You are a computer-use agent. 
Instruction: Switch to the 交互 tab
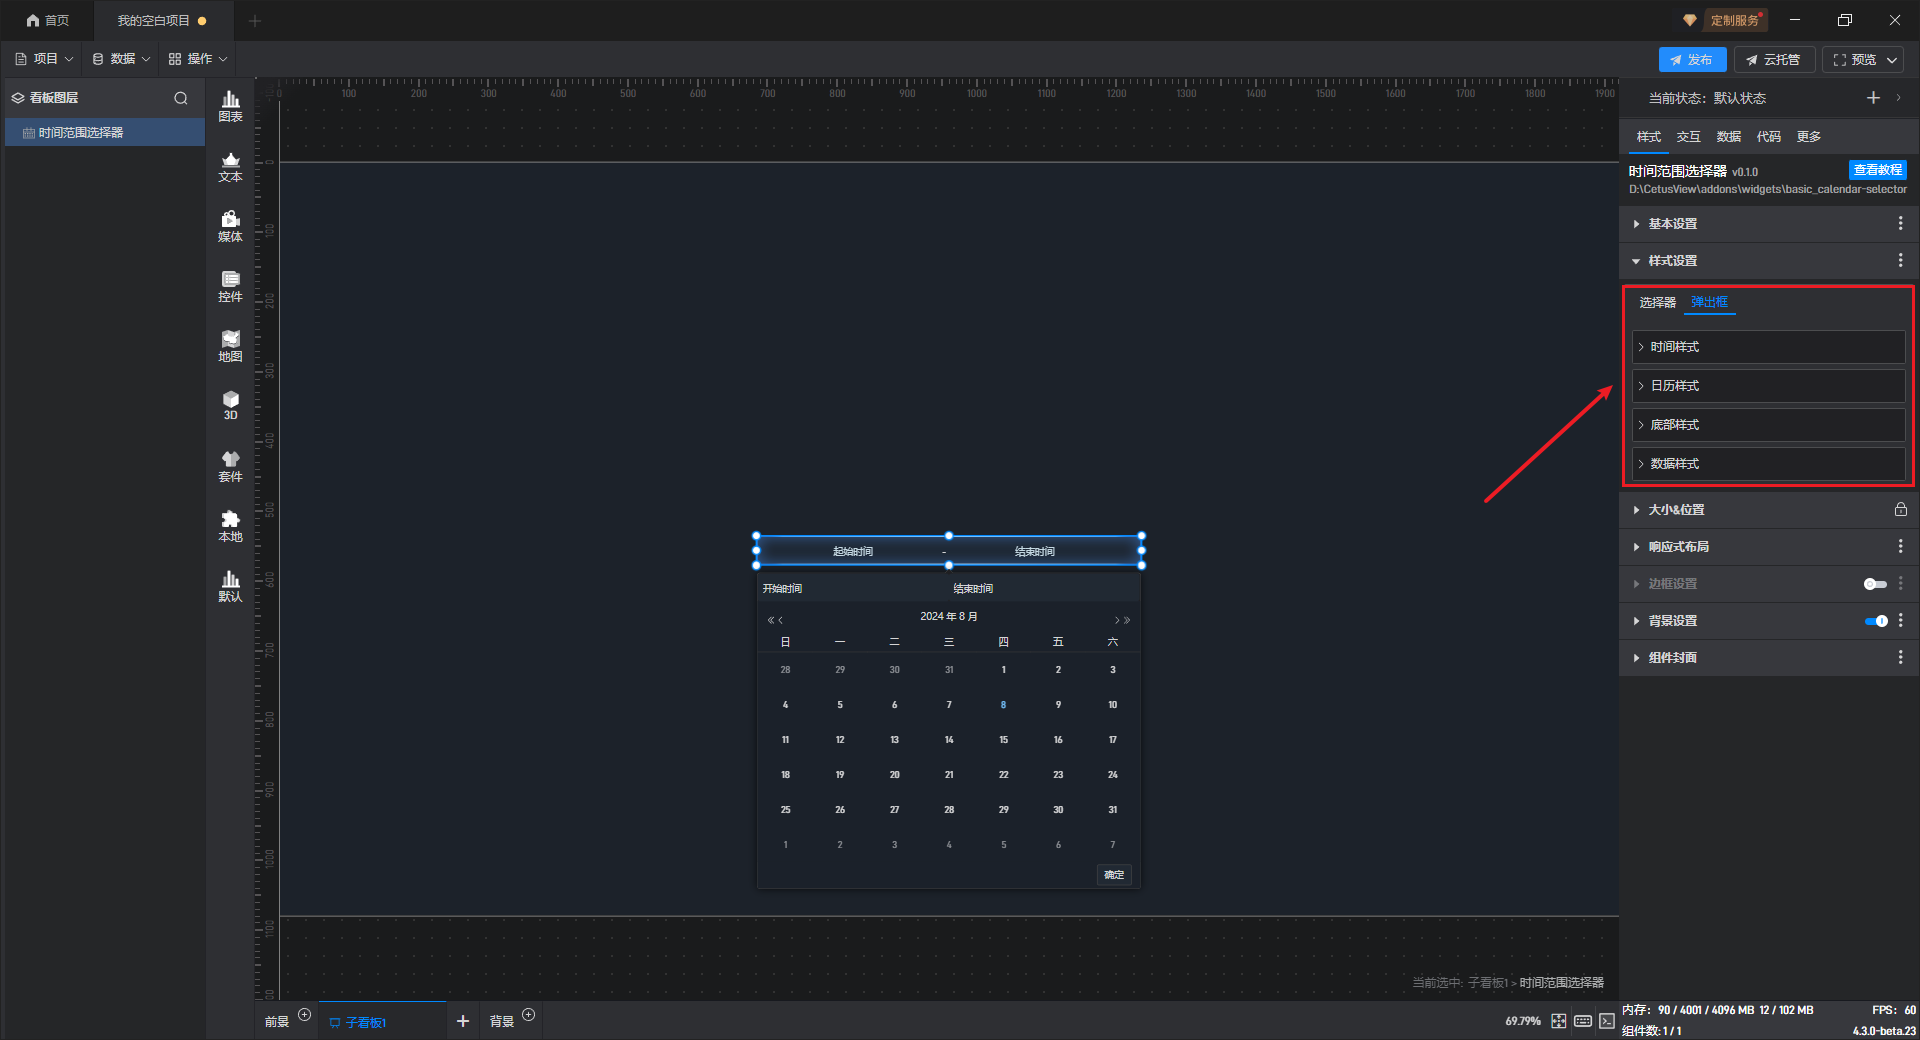pos(1689,137)
